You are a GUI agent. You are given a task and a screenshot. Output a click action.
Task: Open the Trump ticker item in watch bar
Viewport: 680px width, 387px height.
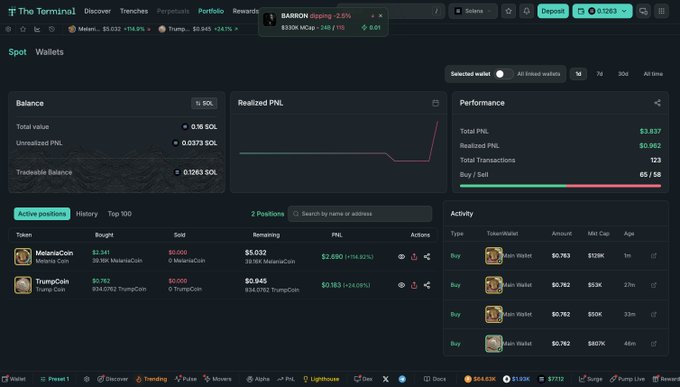tap(198, 29)
